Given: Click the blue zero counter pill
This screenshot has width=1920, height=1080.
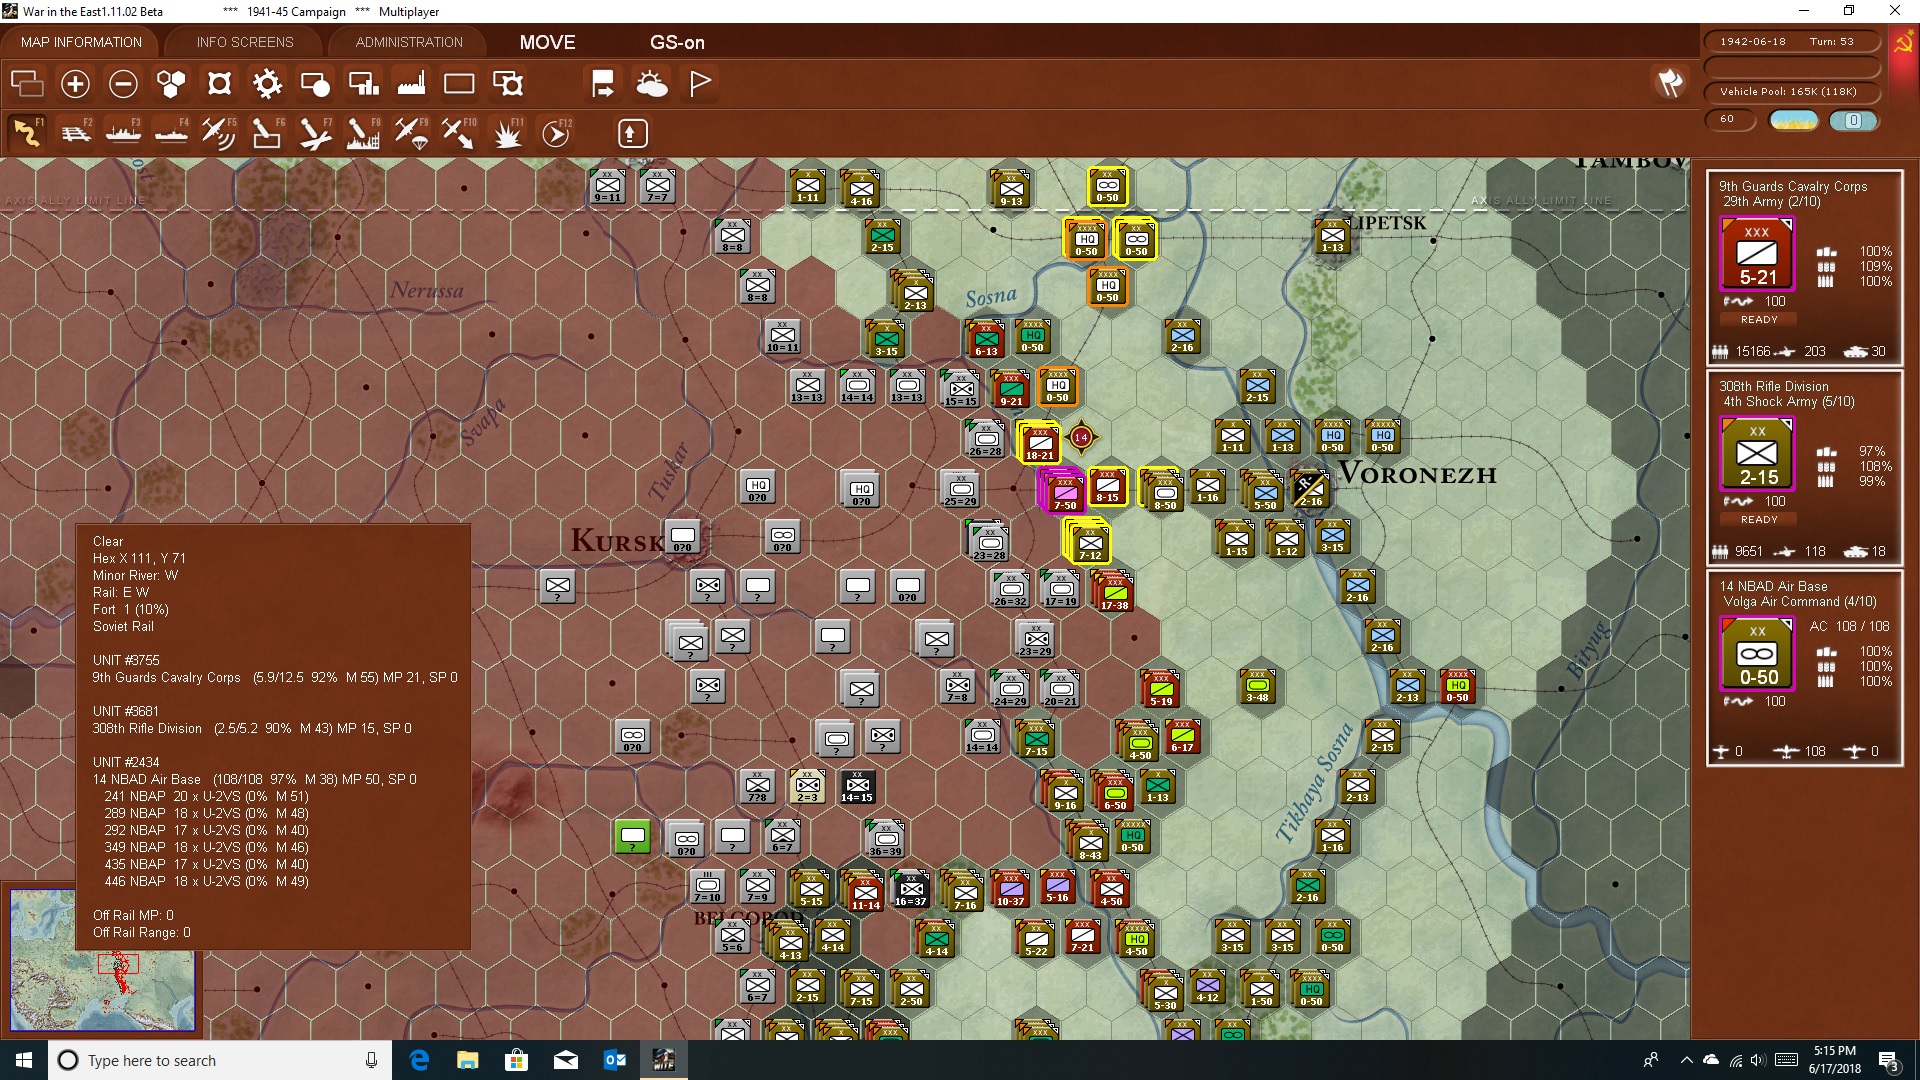Looking at the screenshot, I should click(x=1853, y=120).
